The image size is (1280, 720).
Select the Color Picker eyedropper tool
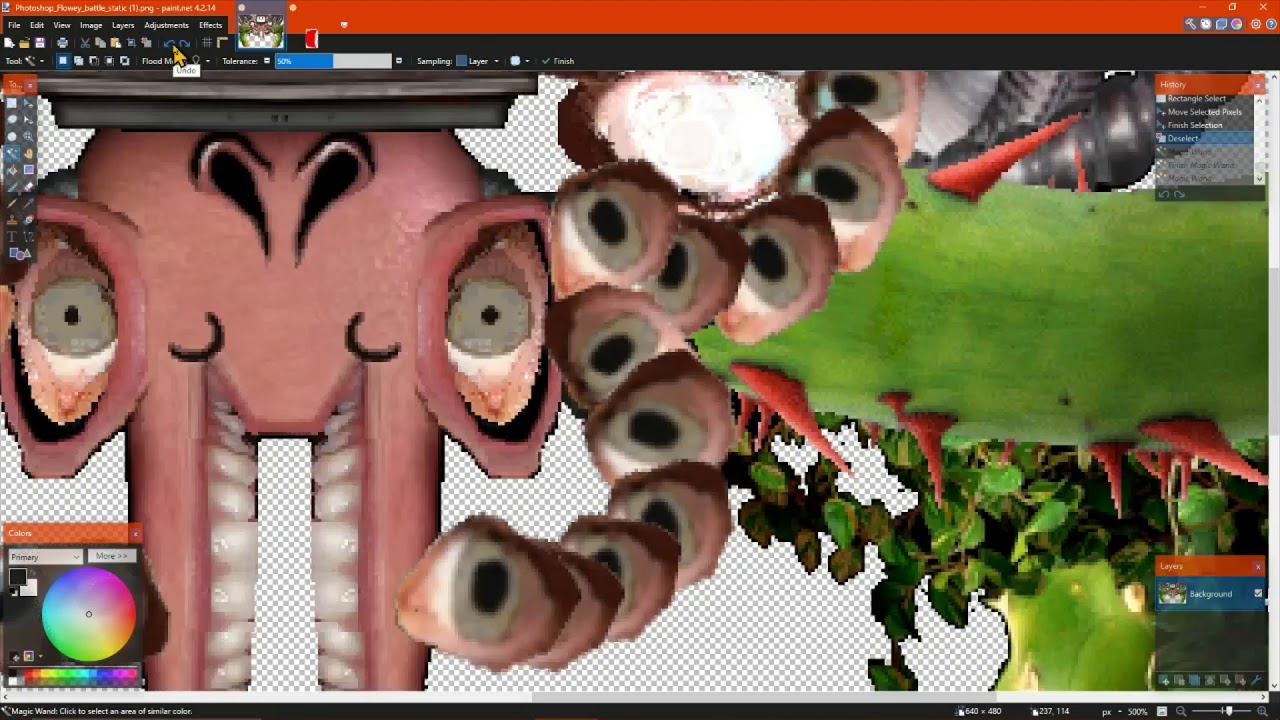(x=28, y=203)
